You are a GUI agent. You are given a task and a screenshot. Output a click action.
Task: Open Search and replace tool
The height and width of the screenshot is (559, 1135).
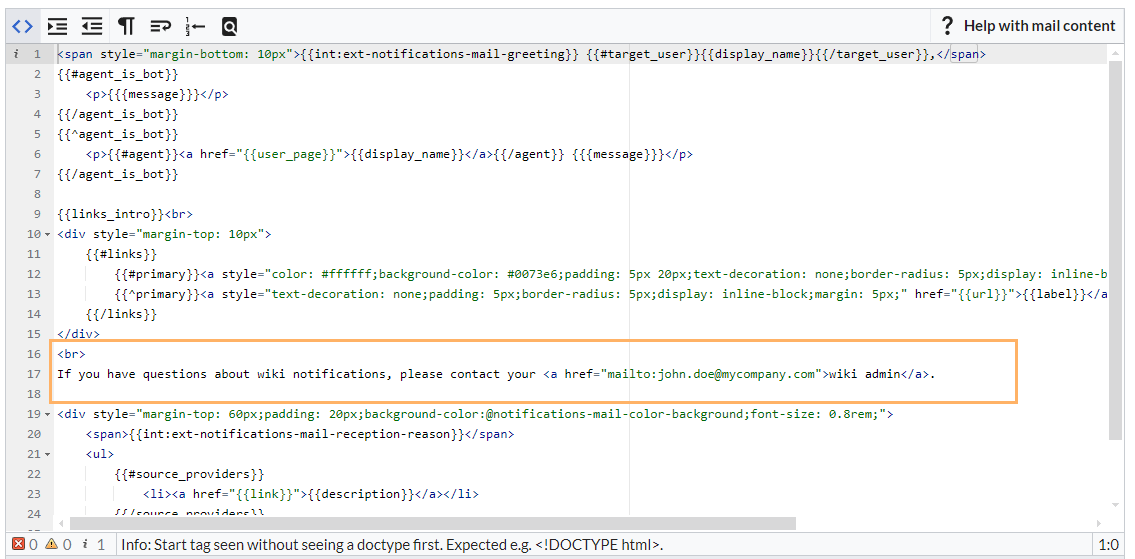click(x=229, y=27)
